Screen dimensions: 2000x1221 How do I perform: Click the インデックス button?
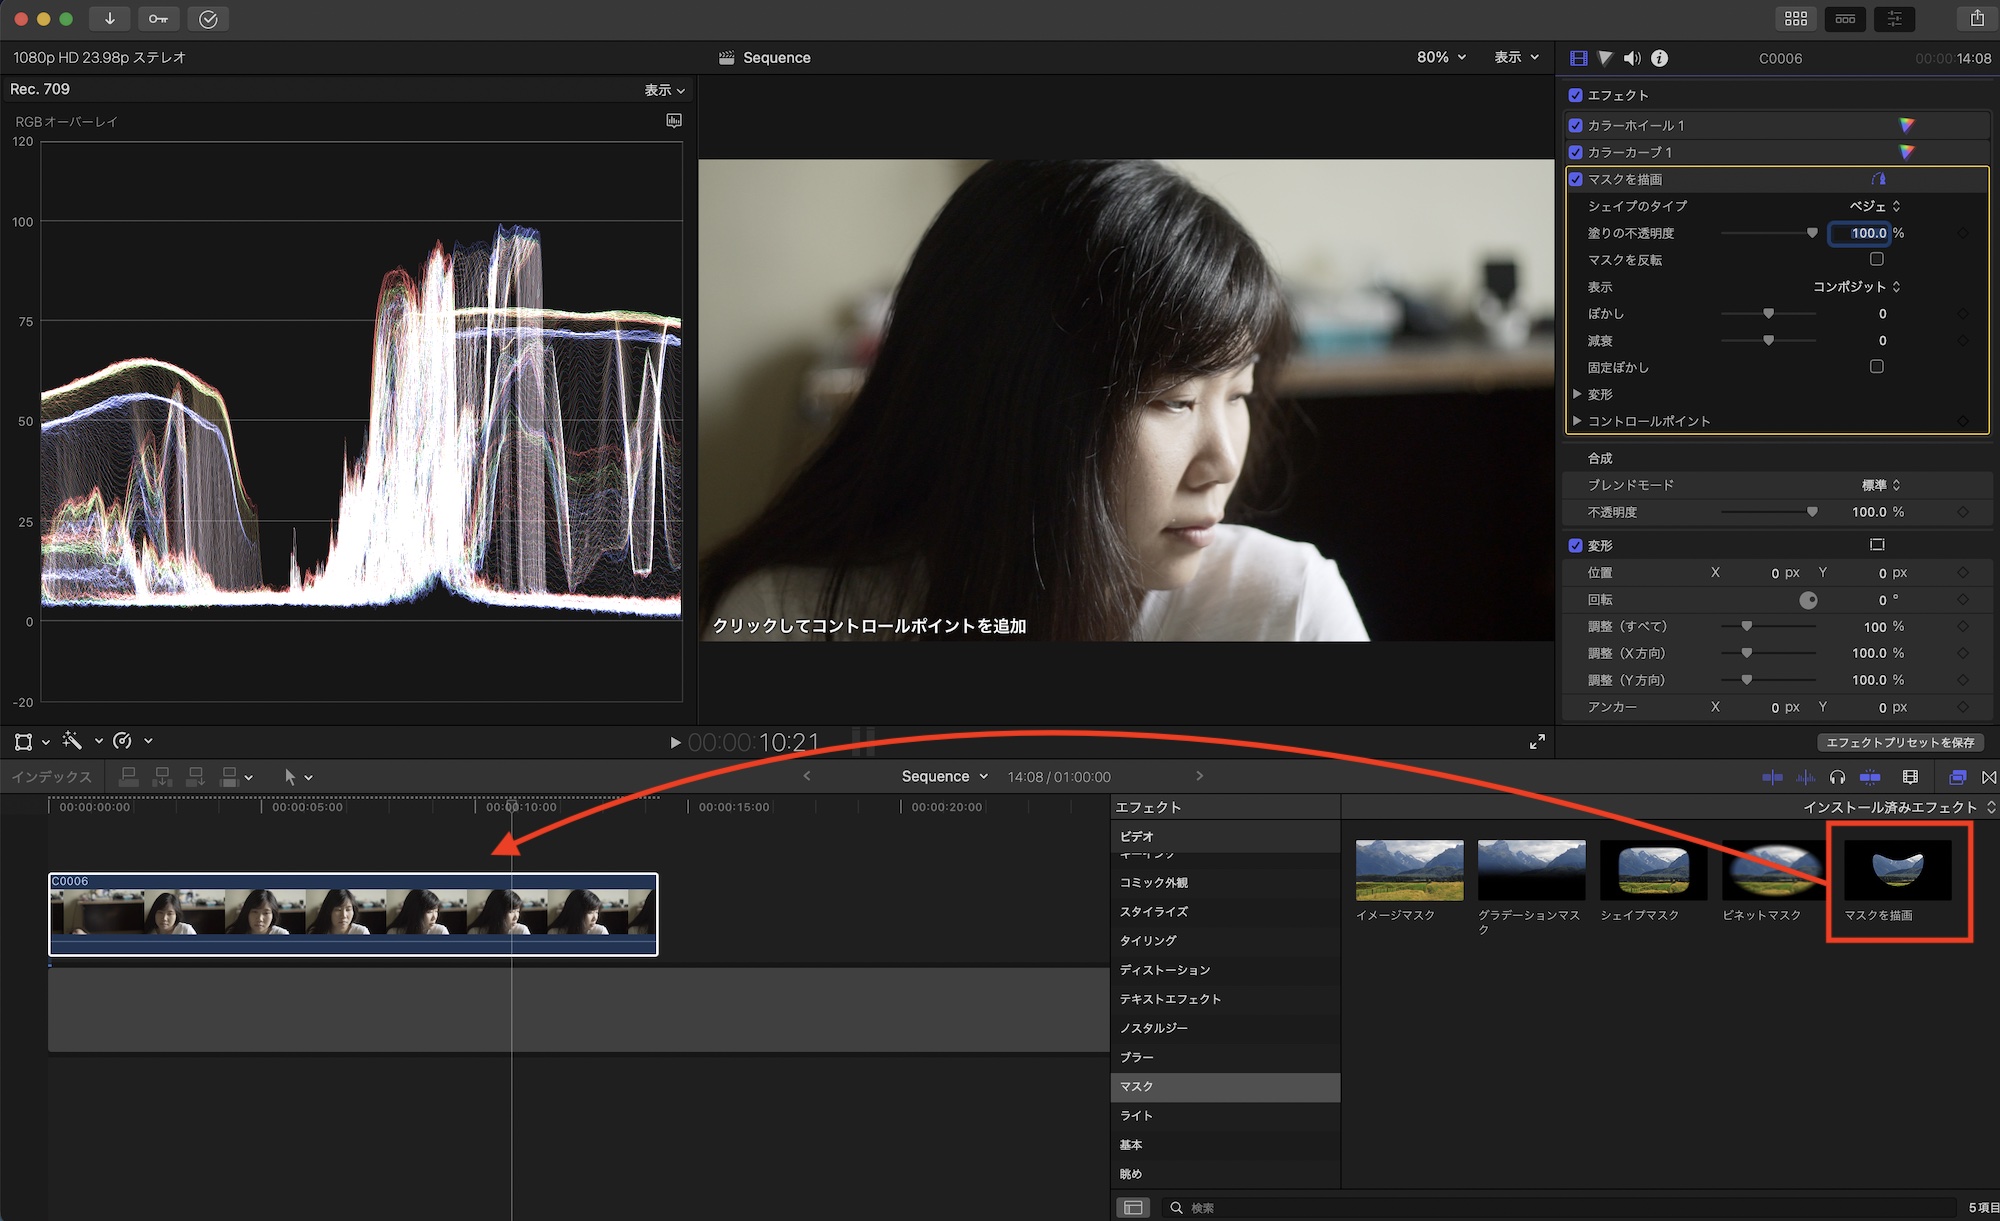(51, 777)
